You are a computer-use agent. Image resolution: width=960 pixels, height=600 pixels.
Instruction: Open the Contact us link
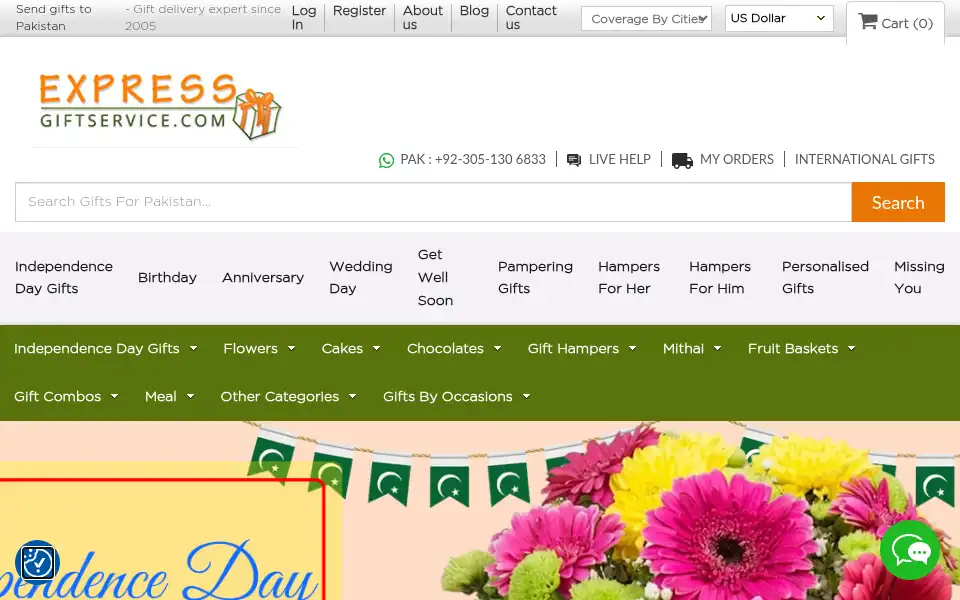click(x=531, y=18)
